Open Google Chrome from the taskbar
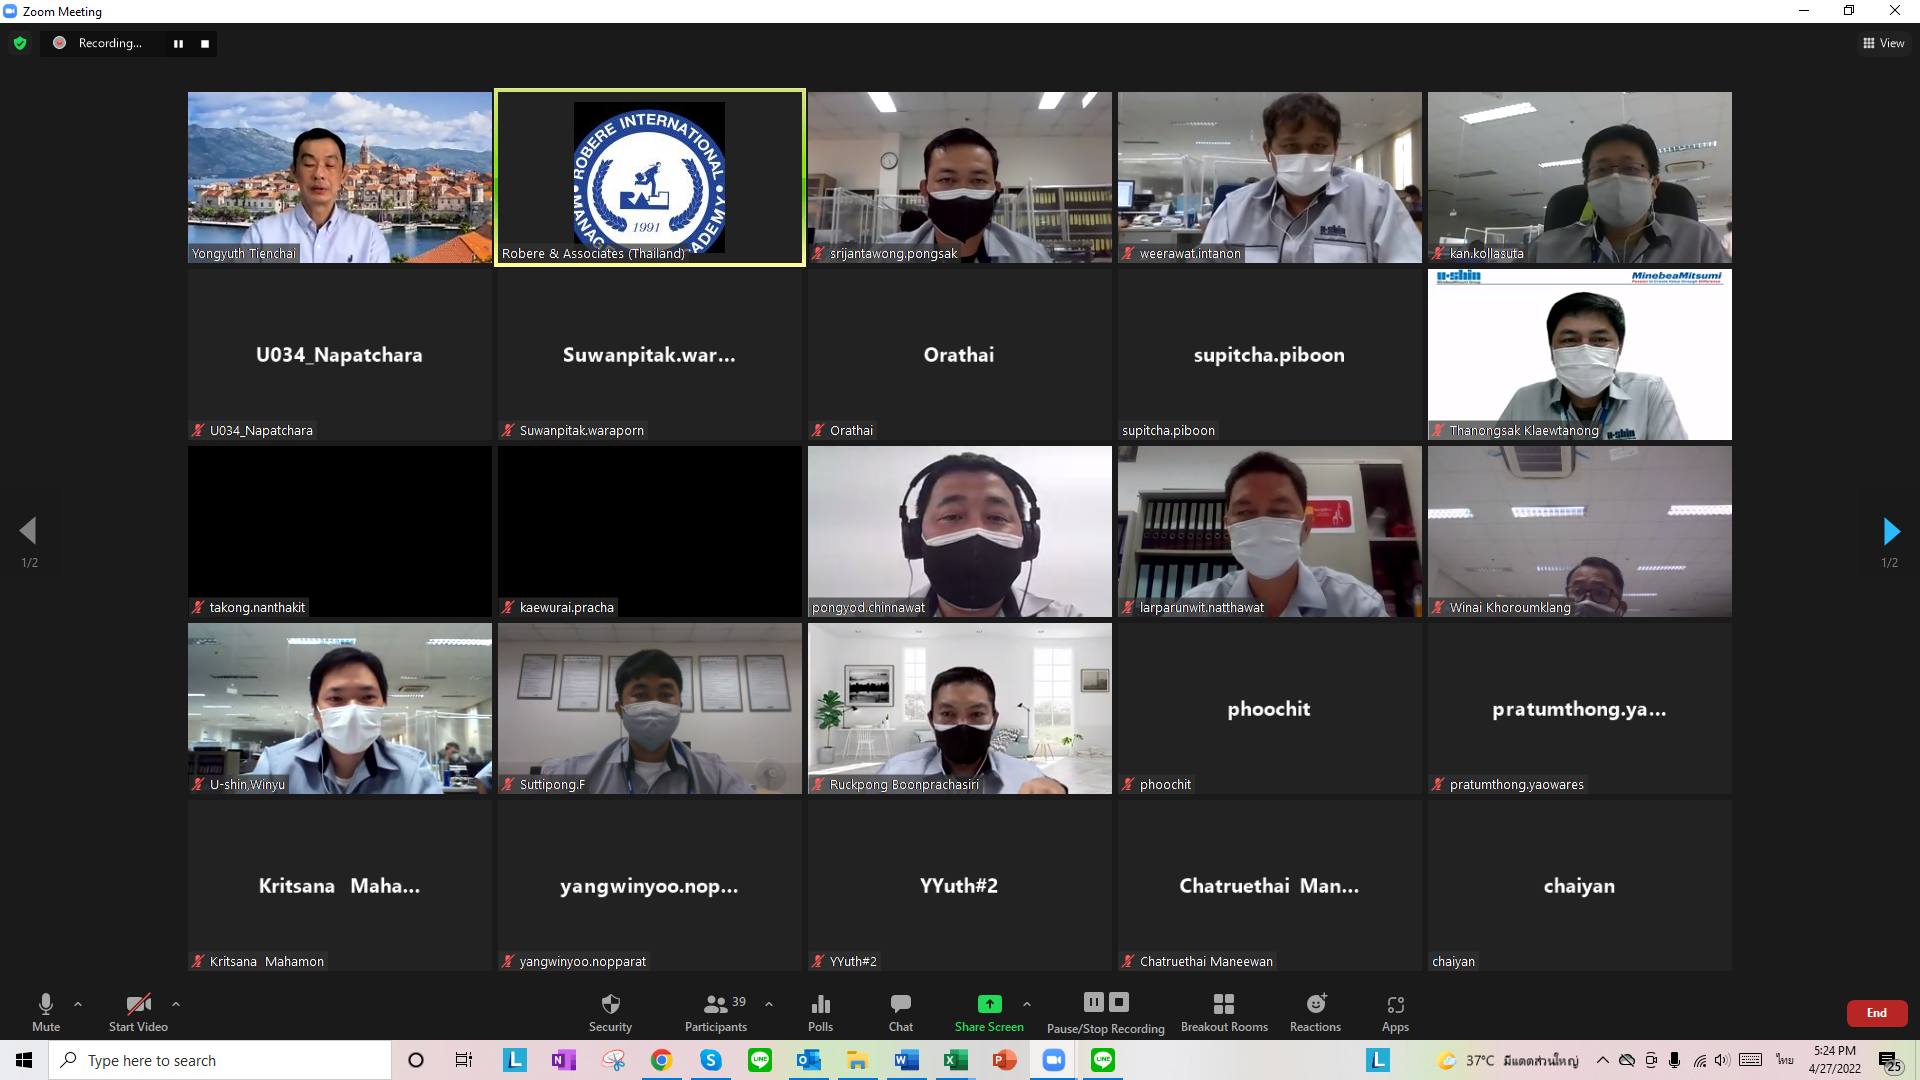Screen dimensions: 1920x1080 pos(661,1060)
